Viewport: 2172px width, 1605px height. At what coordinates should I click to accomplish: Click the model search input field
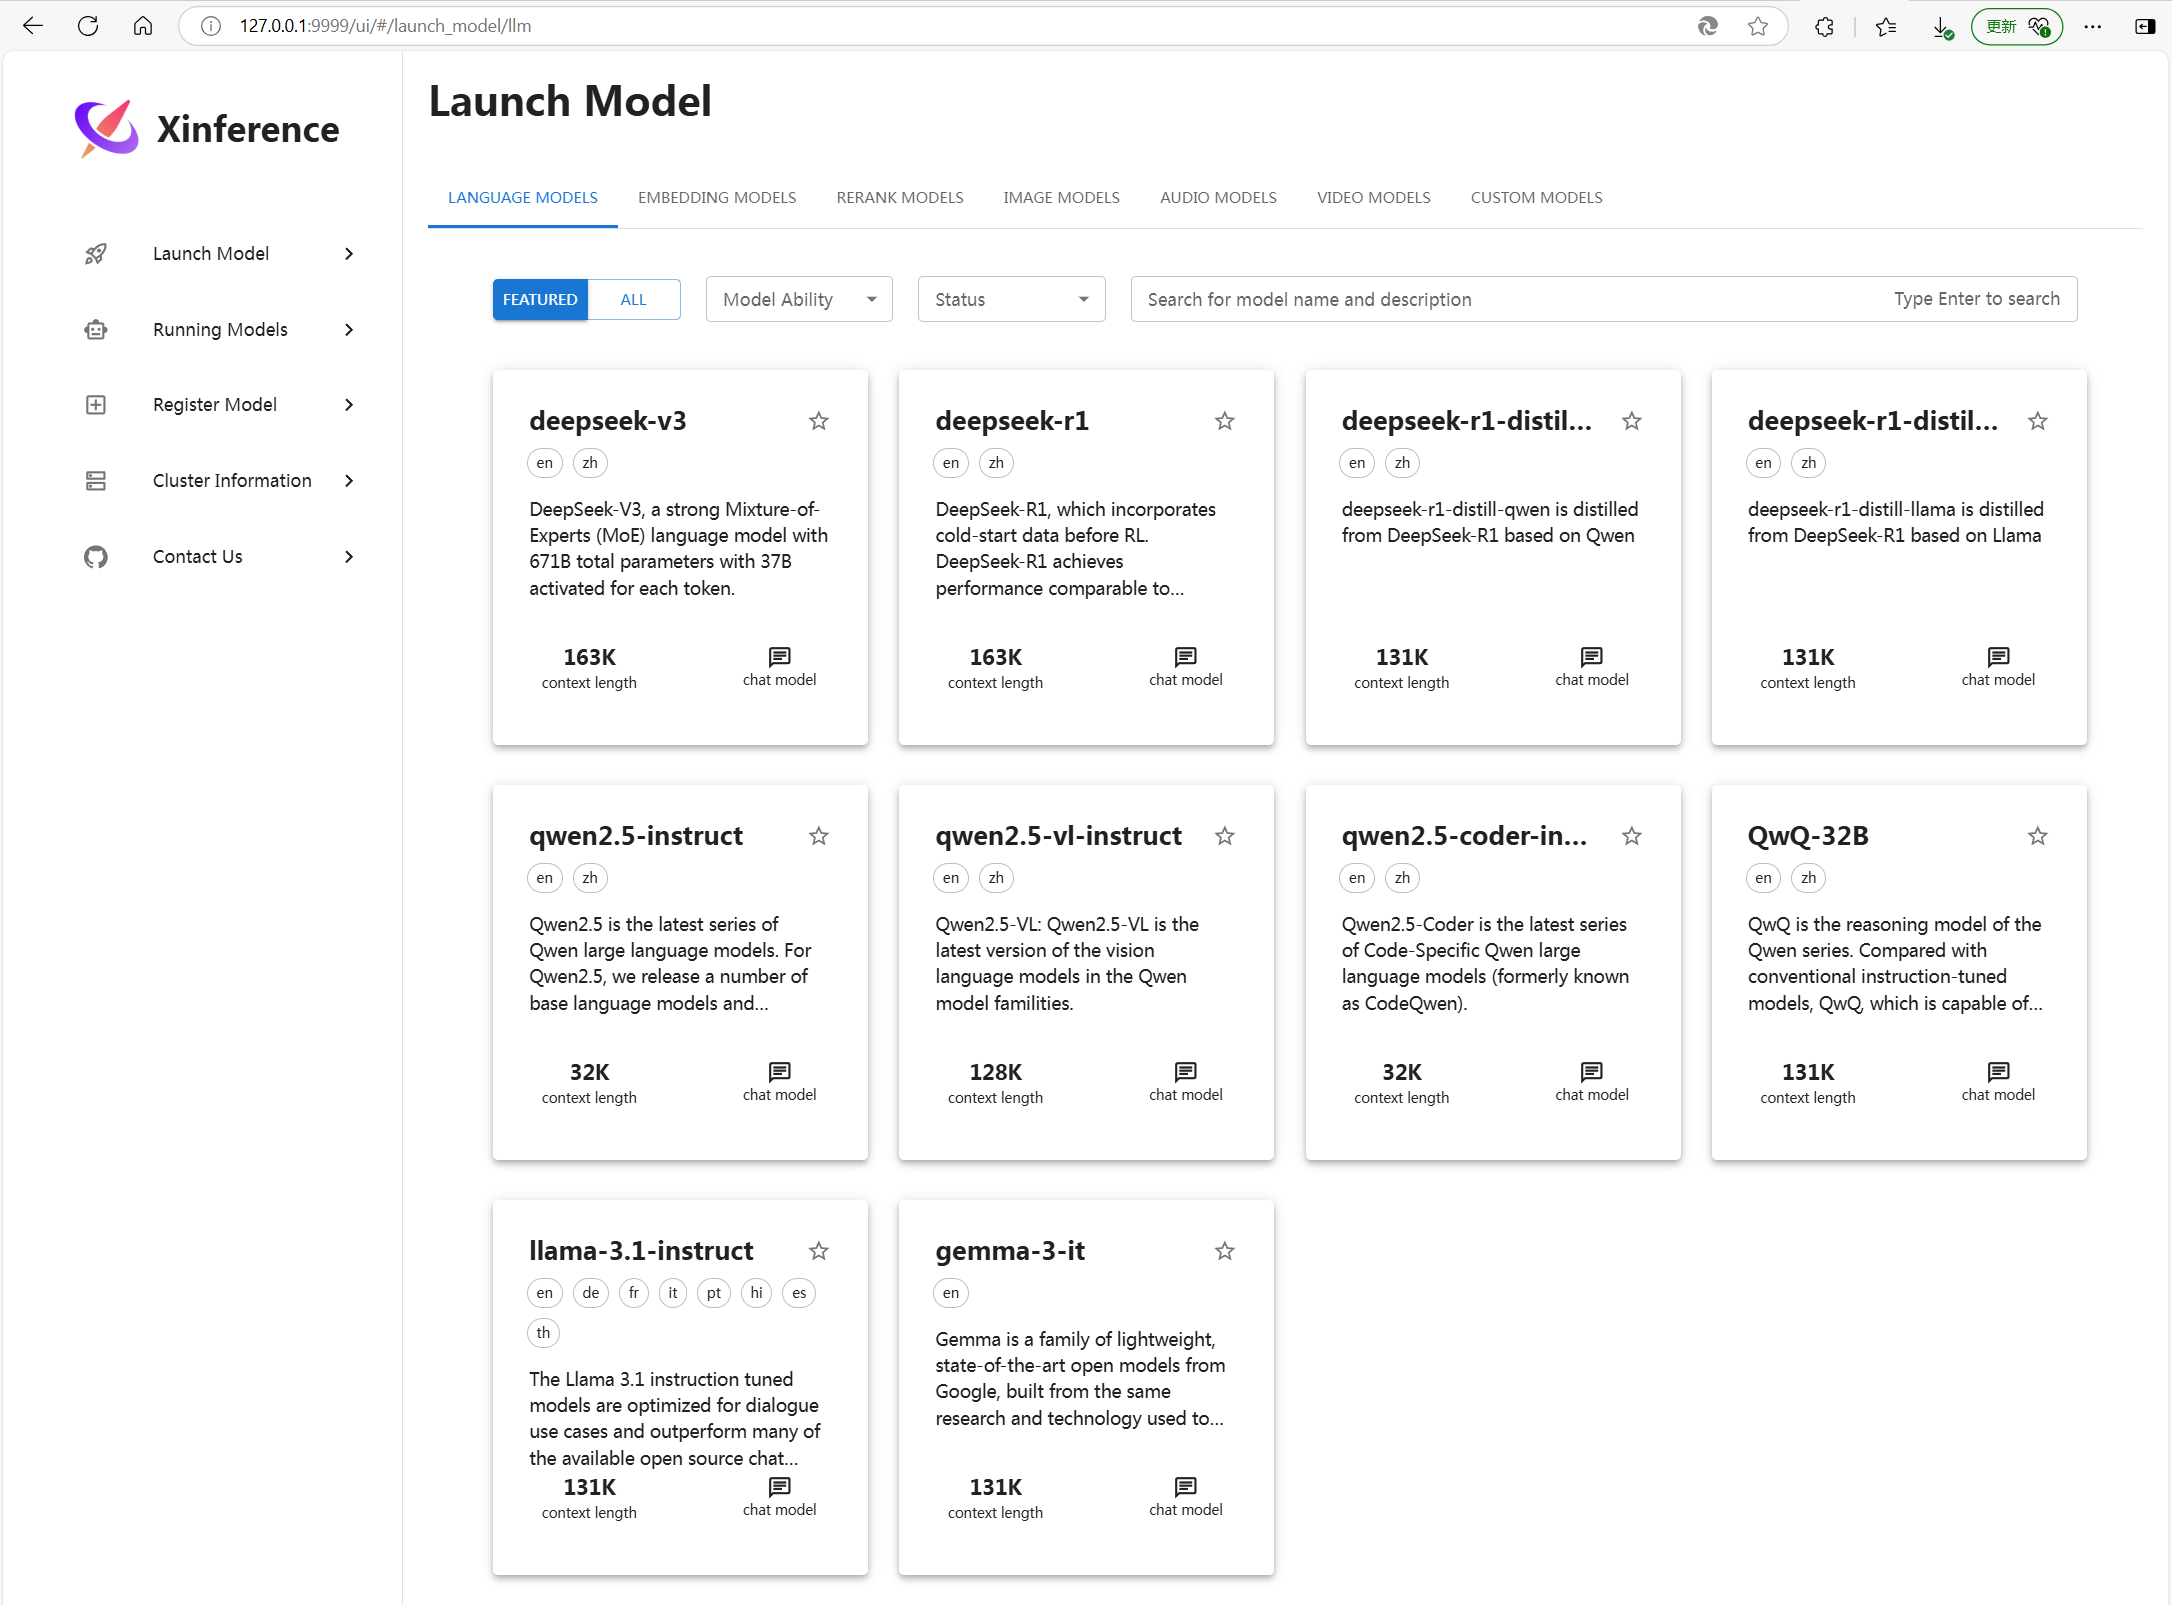pyautogui.click(x=1500, y=299)
